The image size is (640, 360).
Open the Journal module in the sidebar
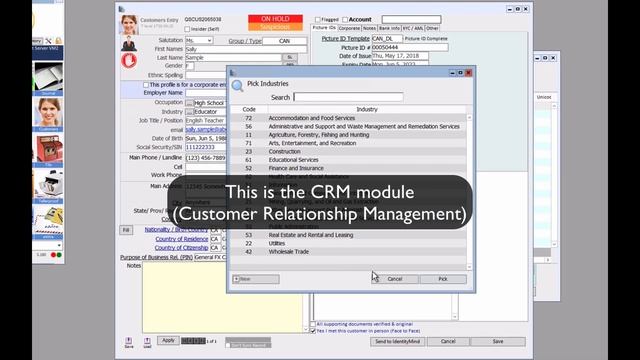(48, 79)
